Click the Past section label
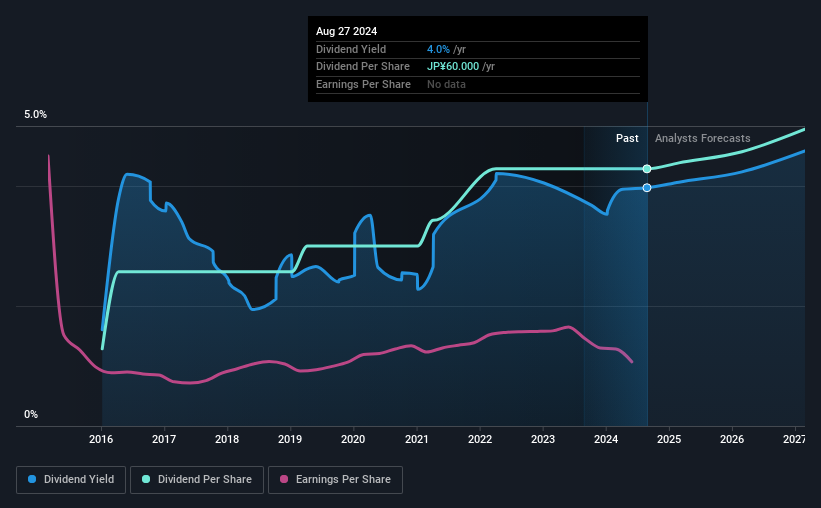Viewport: 821px width, 508px height. click(x=627, y=138)
